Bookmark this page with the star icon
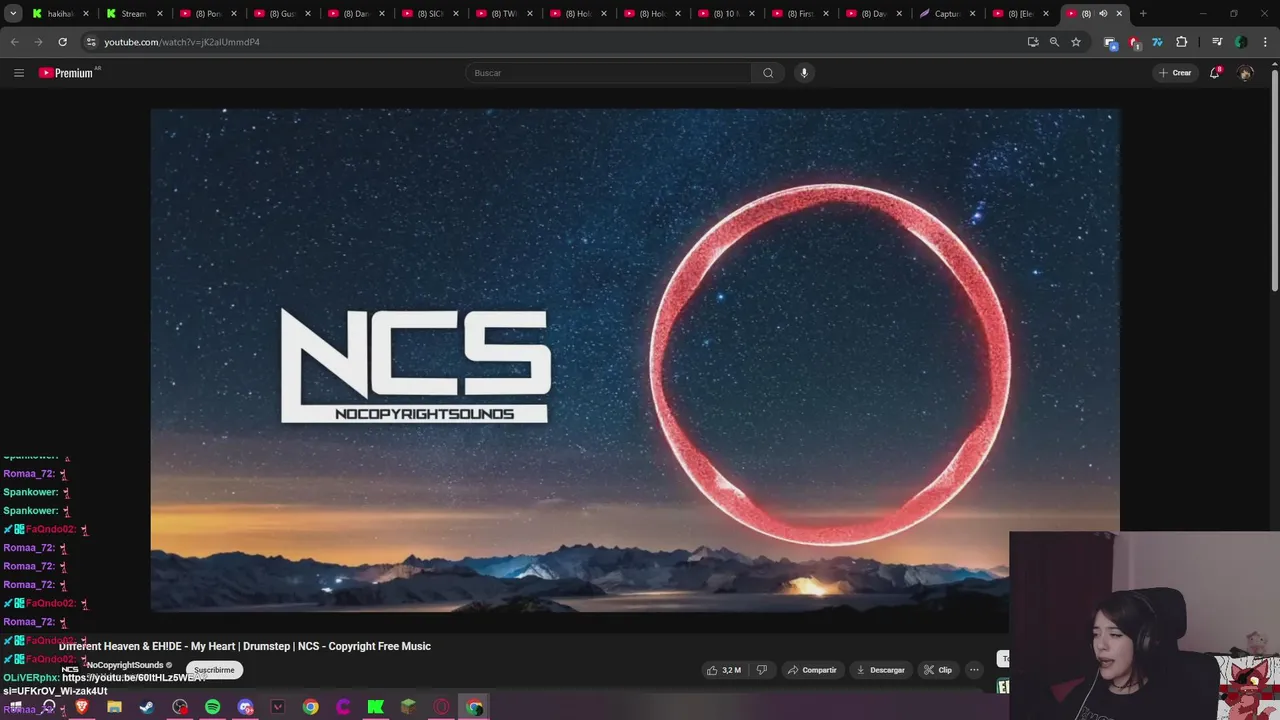This screenshot has width=1280, height=720. tap(1076, 42)
